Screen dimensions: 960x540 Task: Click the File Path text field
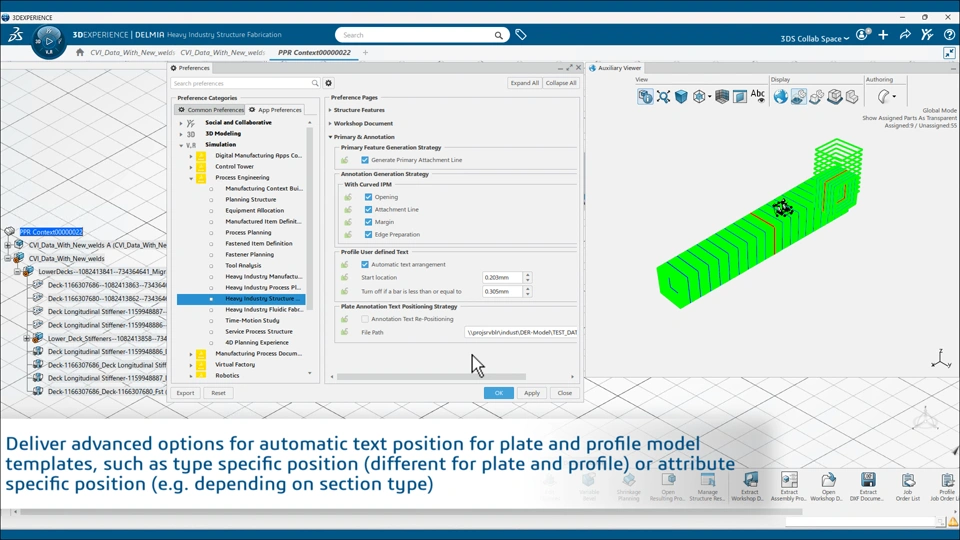pyautogui.click(x=521, y=332)
